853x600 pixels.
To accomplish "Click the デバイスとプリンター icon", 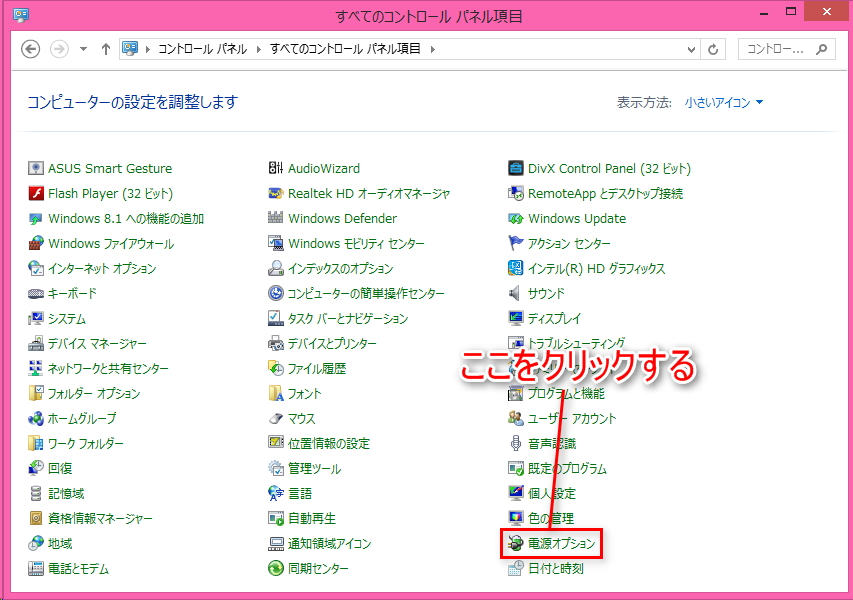I will (x=276, y=344).
